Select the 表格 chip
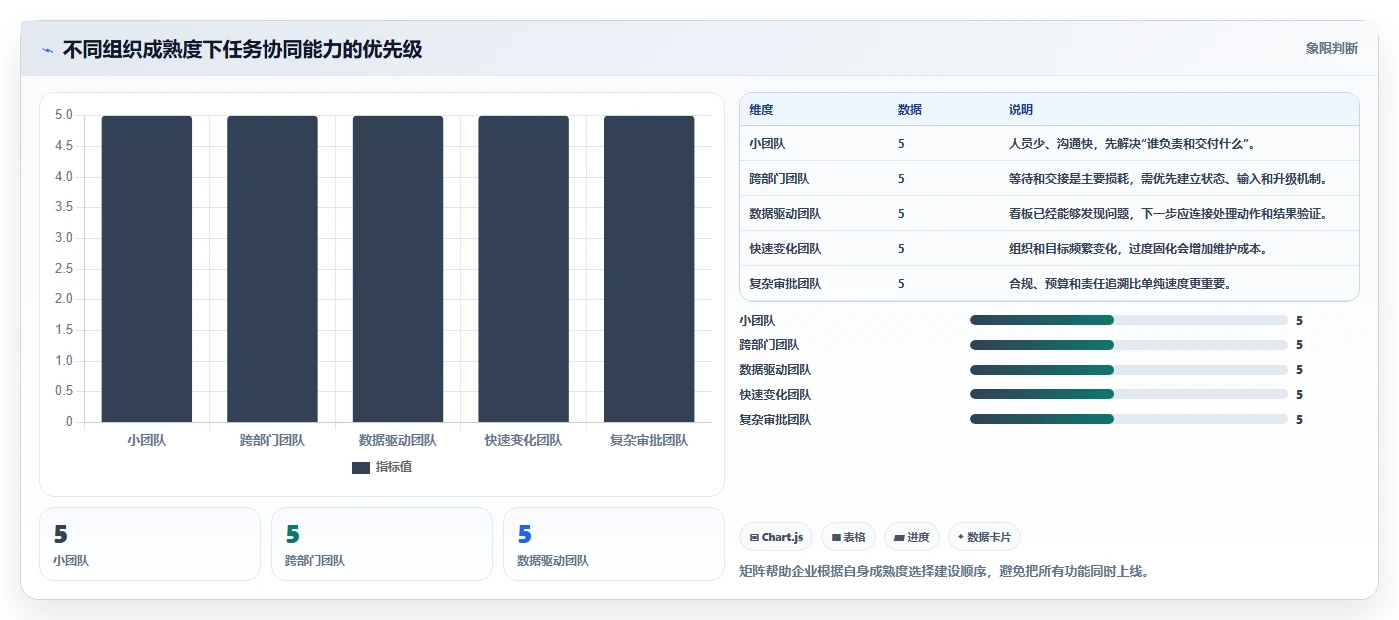 point(848,537)
